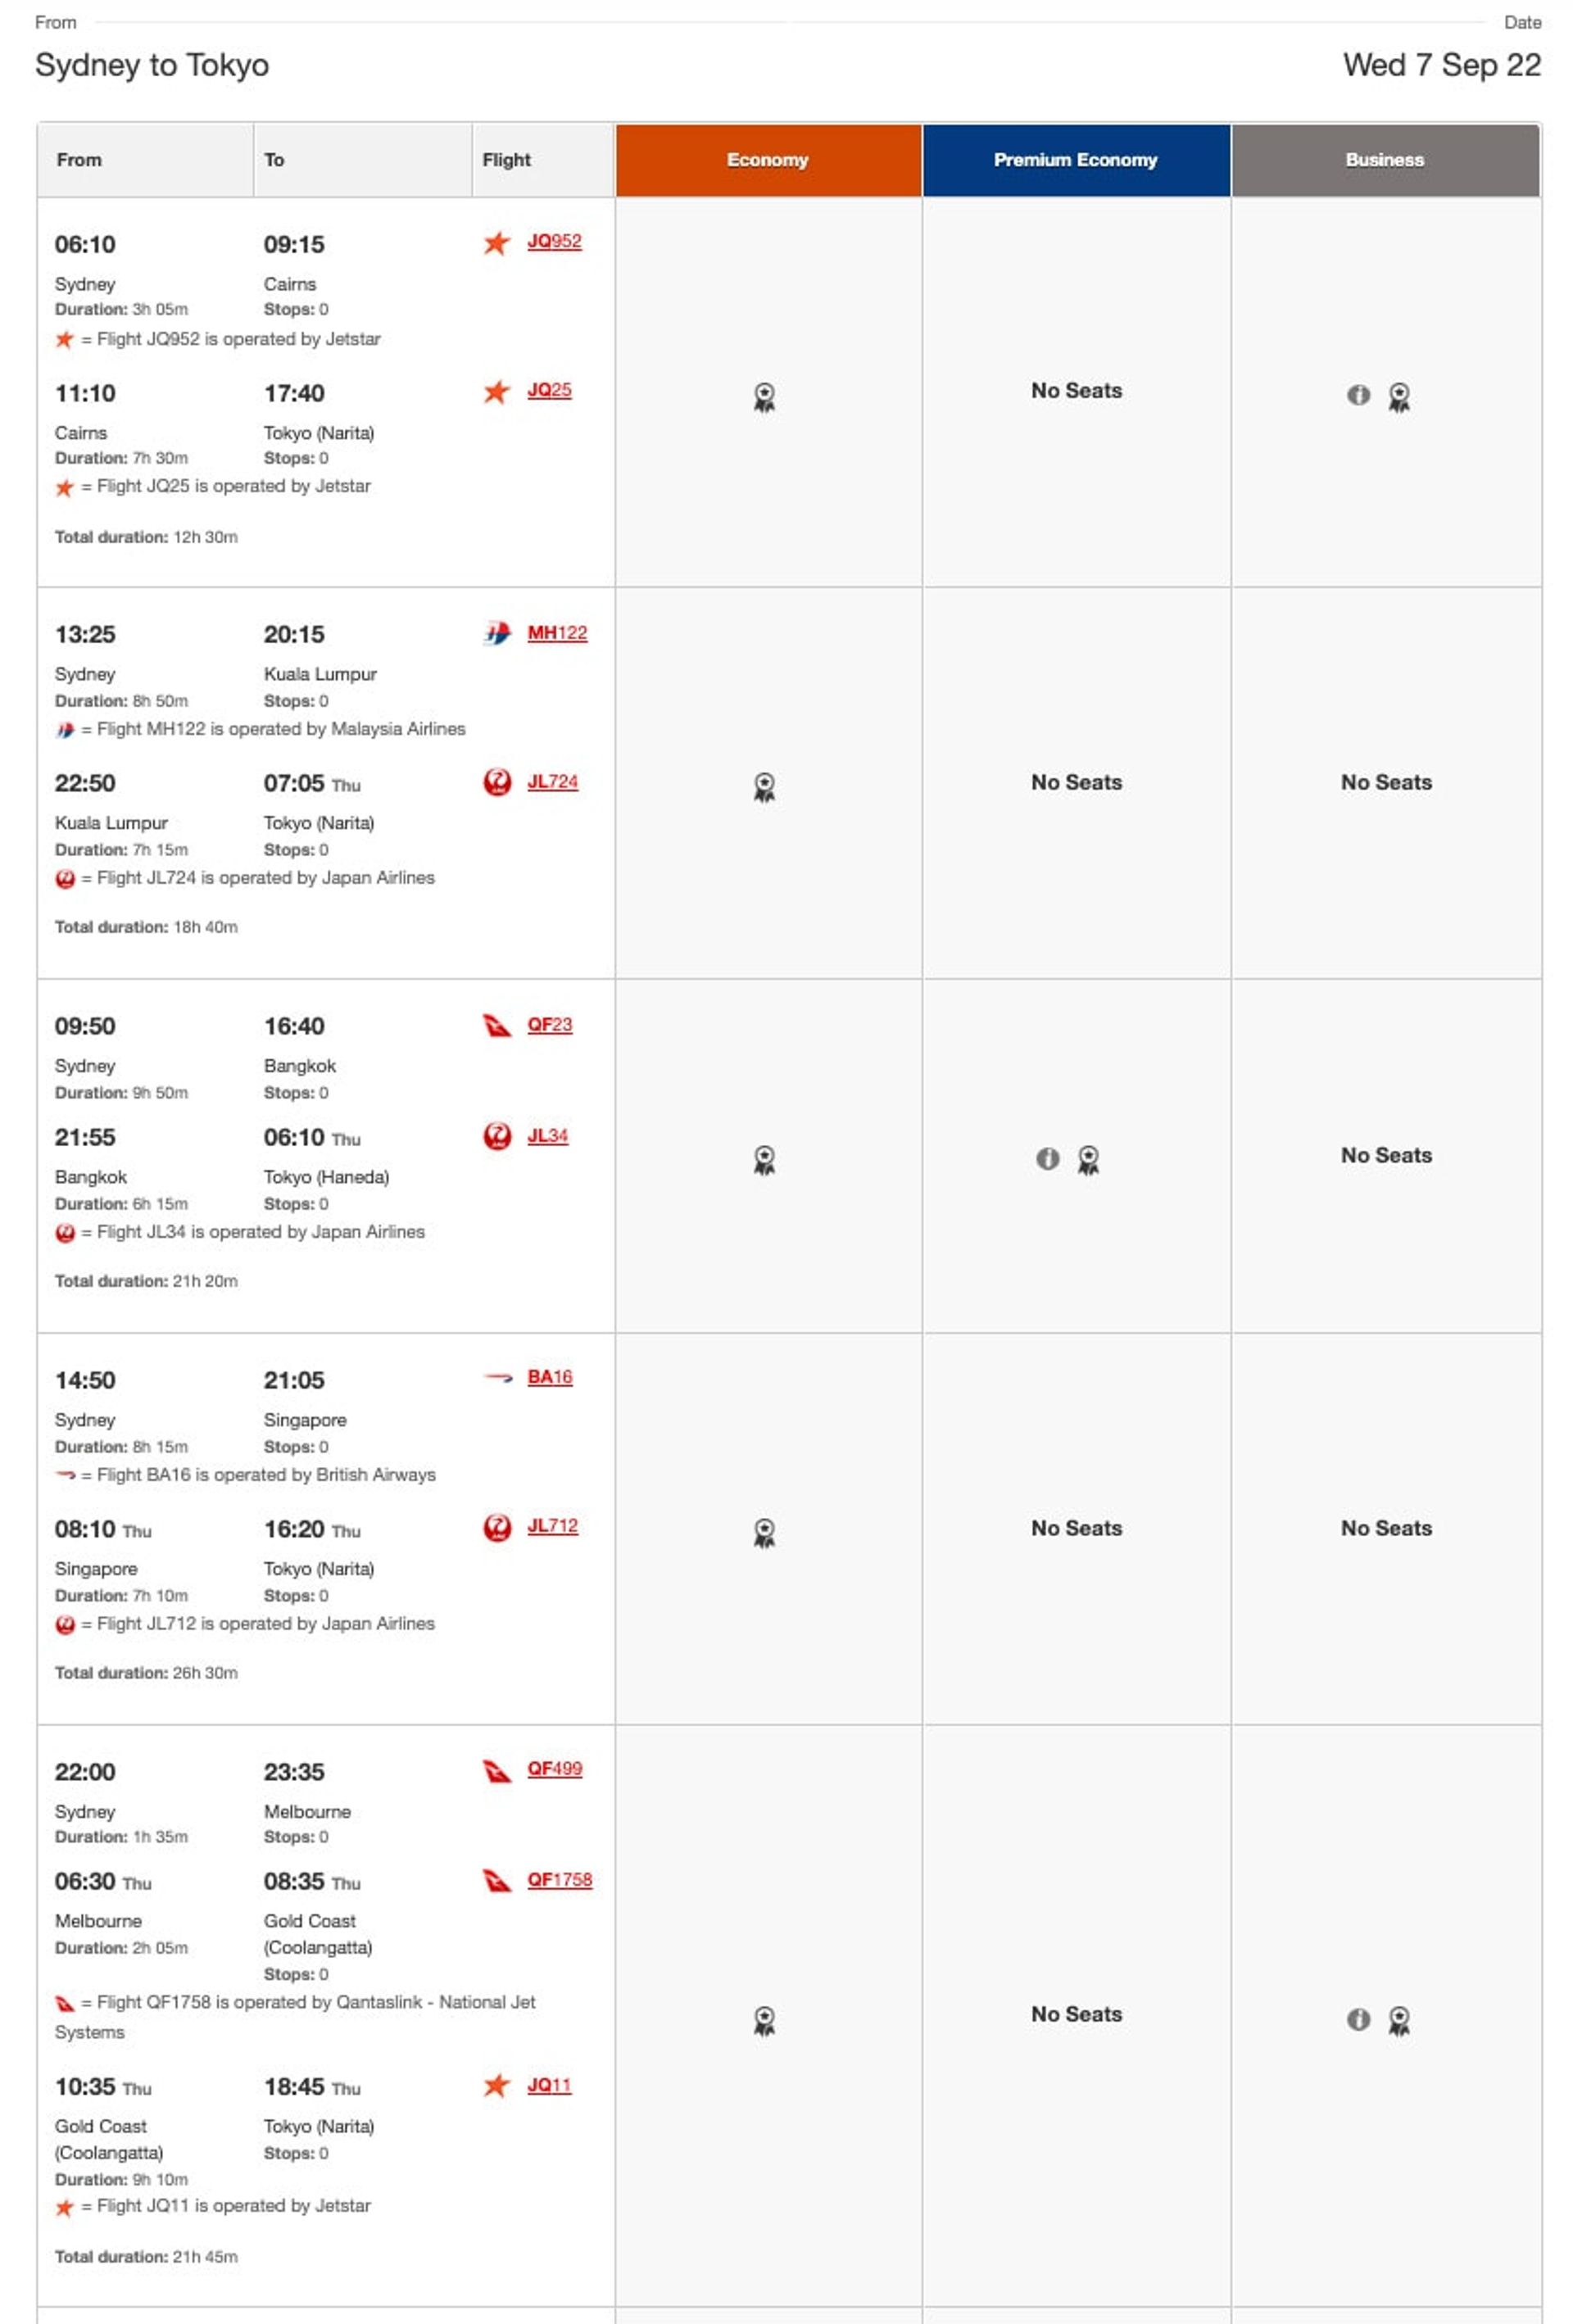The width and height of the screenshot is (1573, 2324).
Task: Select the Premium Economy column header
Action: click(1075, 159)
